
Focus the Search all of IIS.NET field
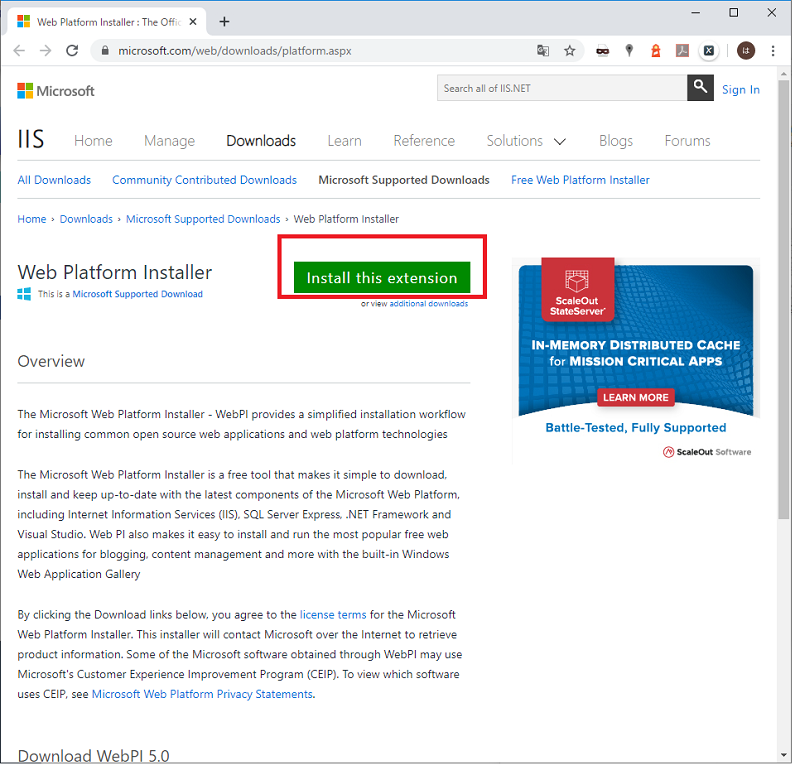coord(562,88)
